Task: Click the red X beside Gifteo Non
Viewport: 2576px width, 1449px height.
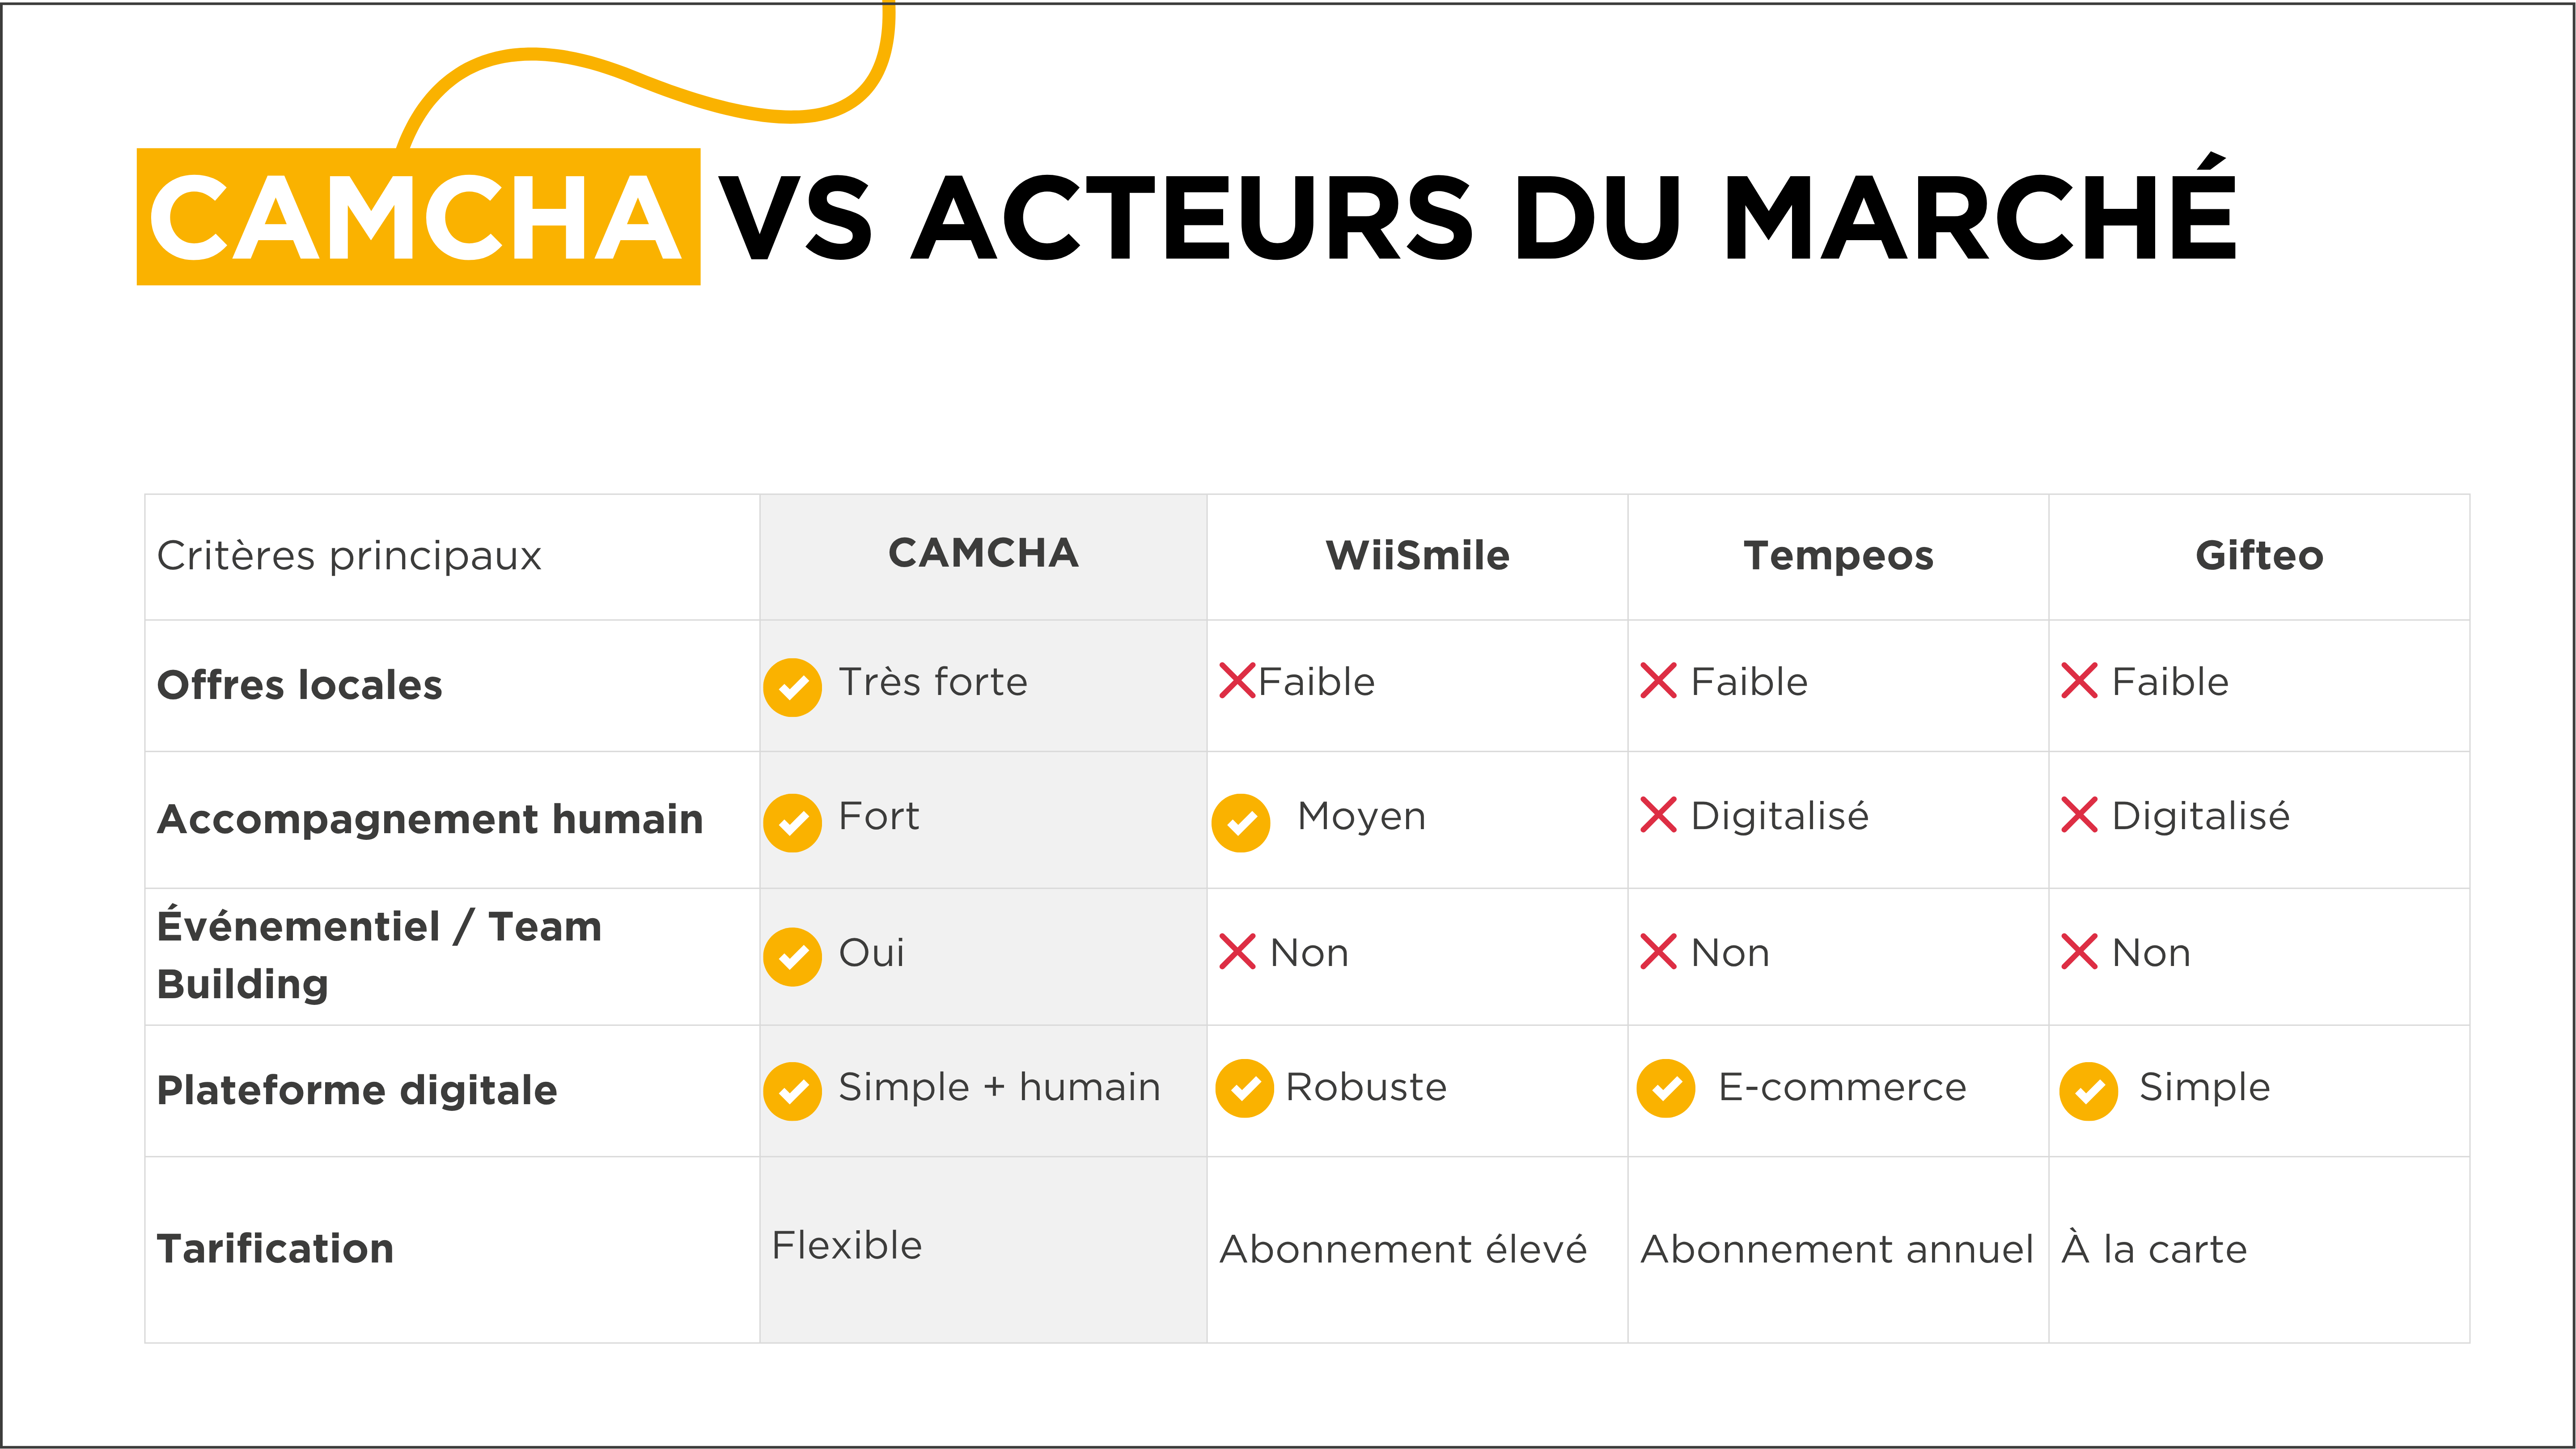Action: coord(2079,952)
